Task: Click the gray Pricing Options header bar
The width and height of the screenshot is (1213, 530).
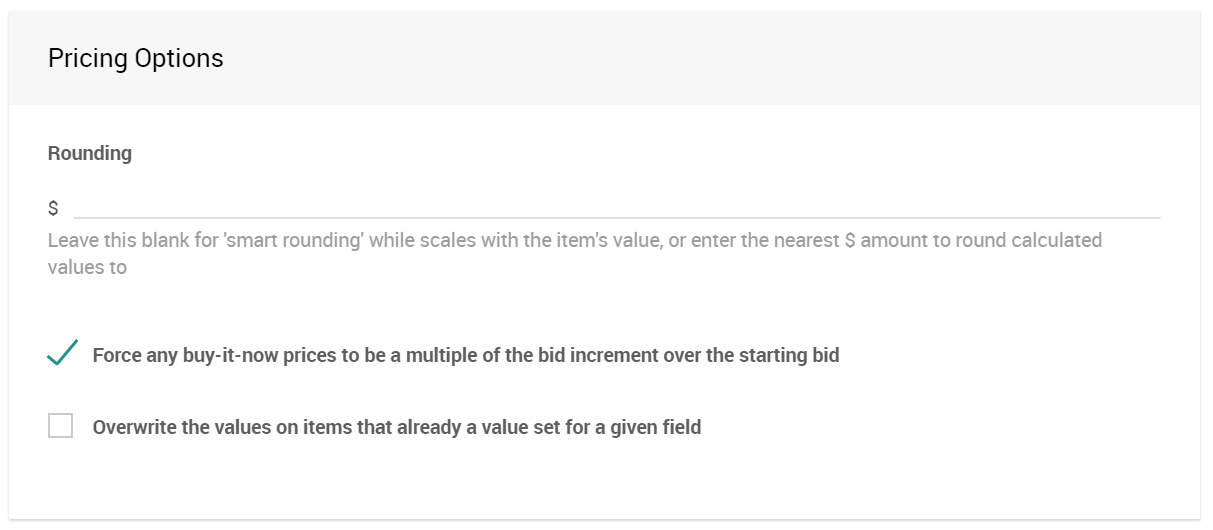Action: point(700,58)
